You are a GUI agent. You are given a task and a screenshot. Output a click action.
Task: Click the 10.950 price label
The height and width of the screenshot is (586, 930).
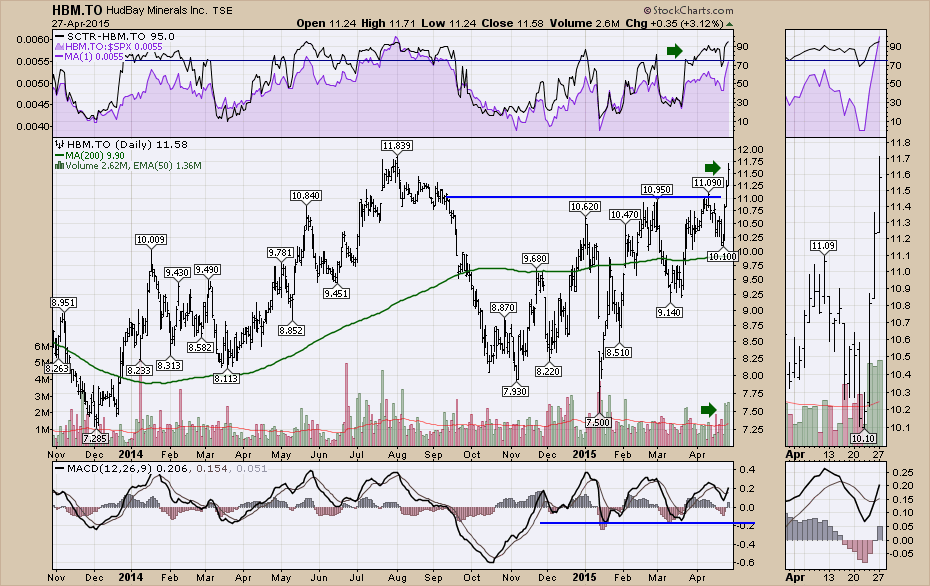click(657, 189)
